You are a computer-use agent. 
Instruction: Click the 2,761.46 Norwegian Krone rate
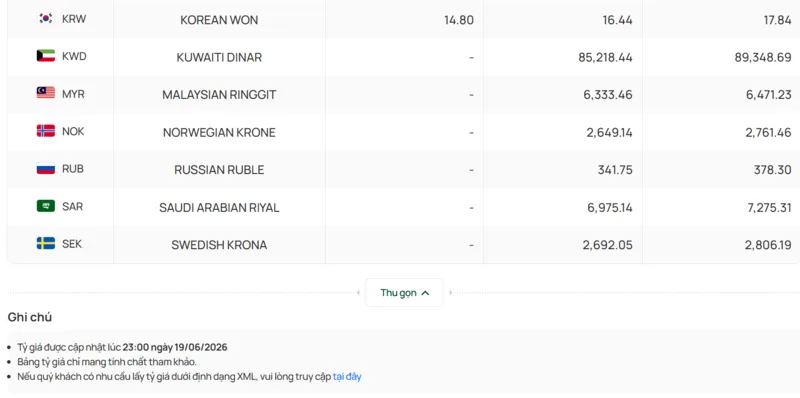coord(769,133)
